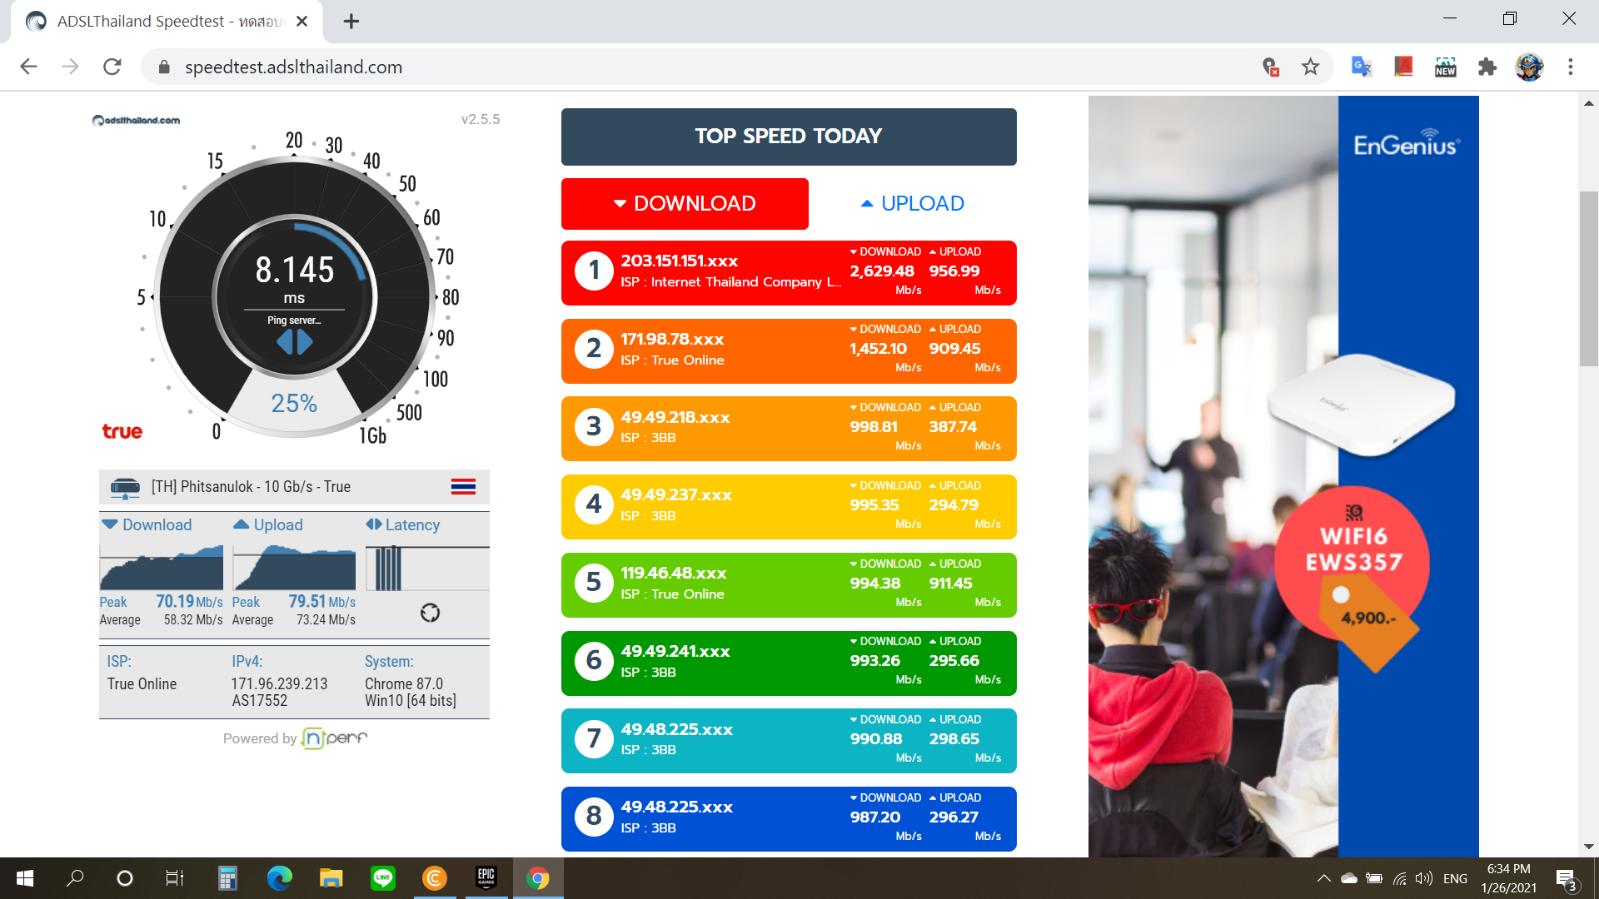Click the Upload speed graph

pyautogui.click(x=294, y=566)
